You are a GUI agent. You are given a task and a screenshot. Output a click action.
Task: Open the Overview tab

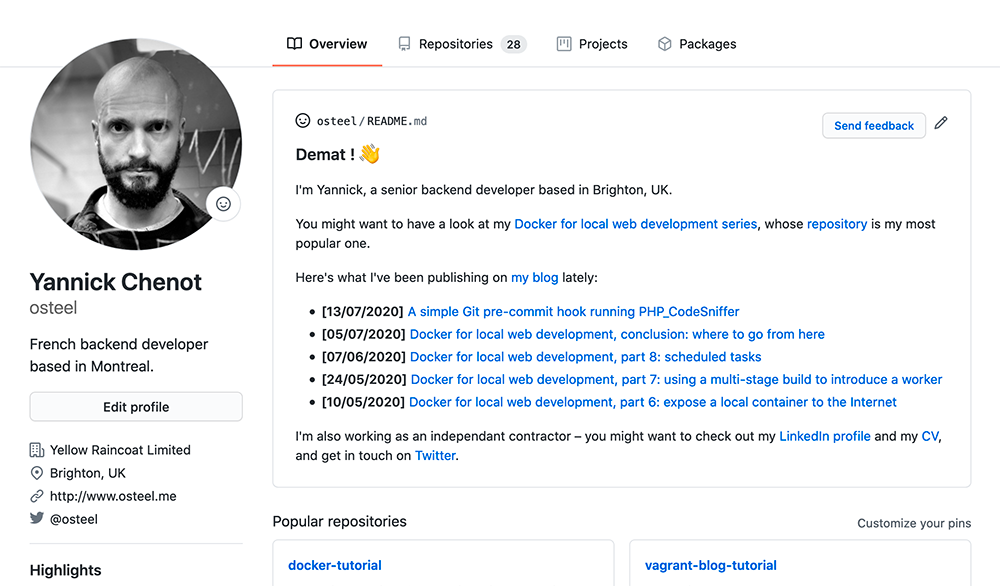point(327,44)
